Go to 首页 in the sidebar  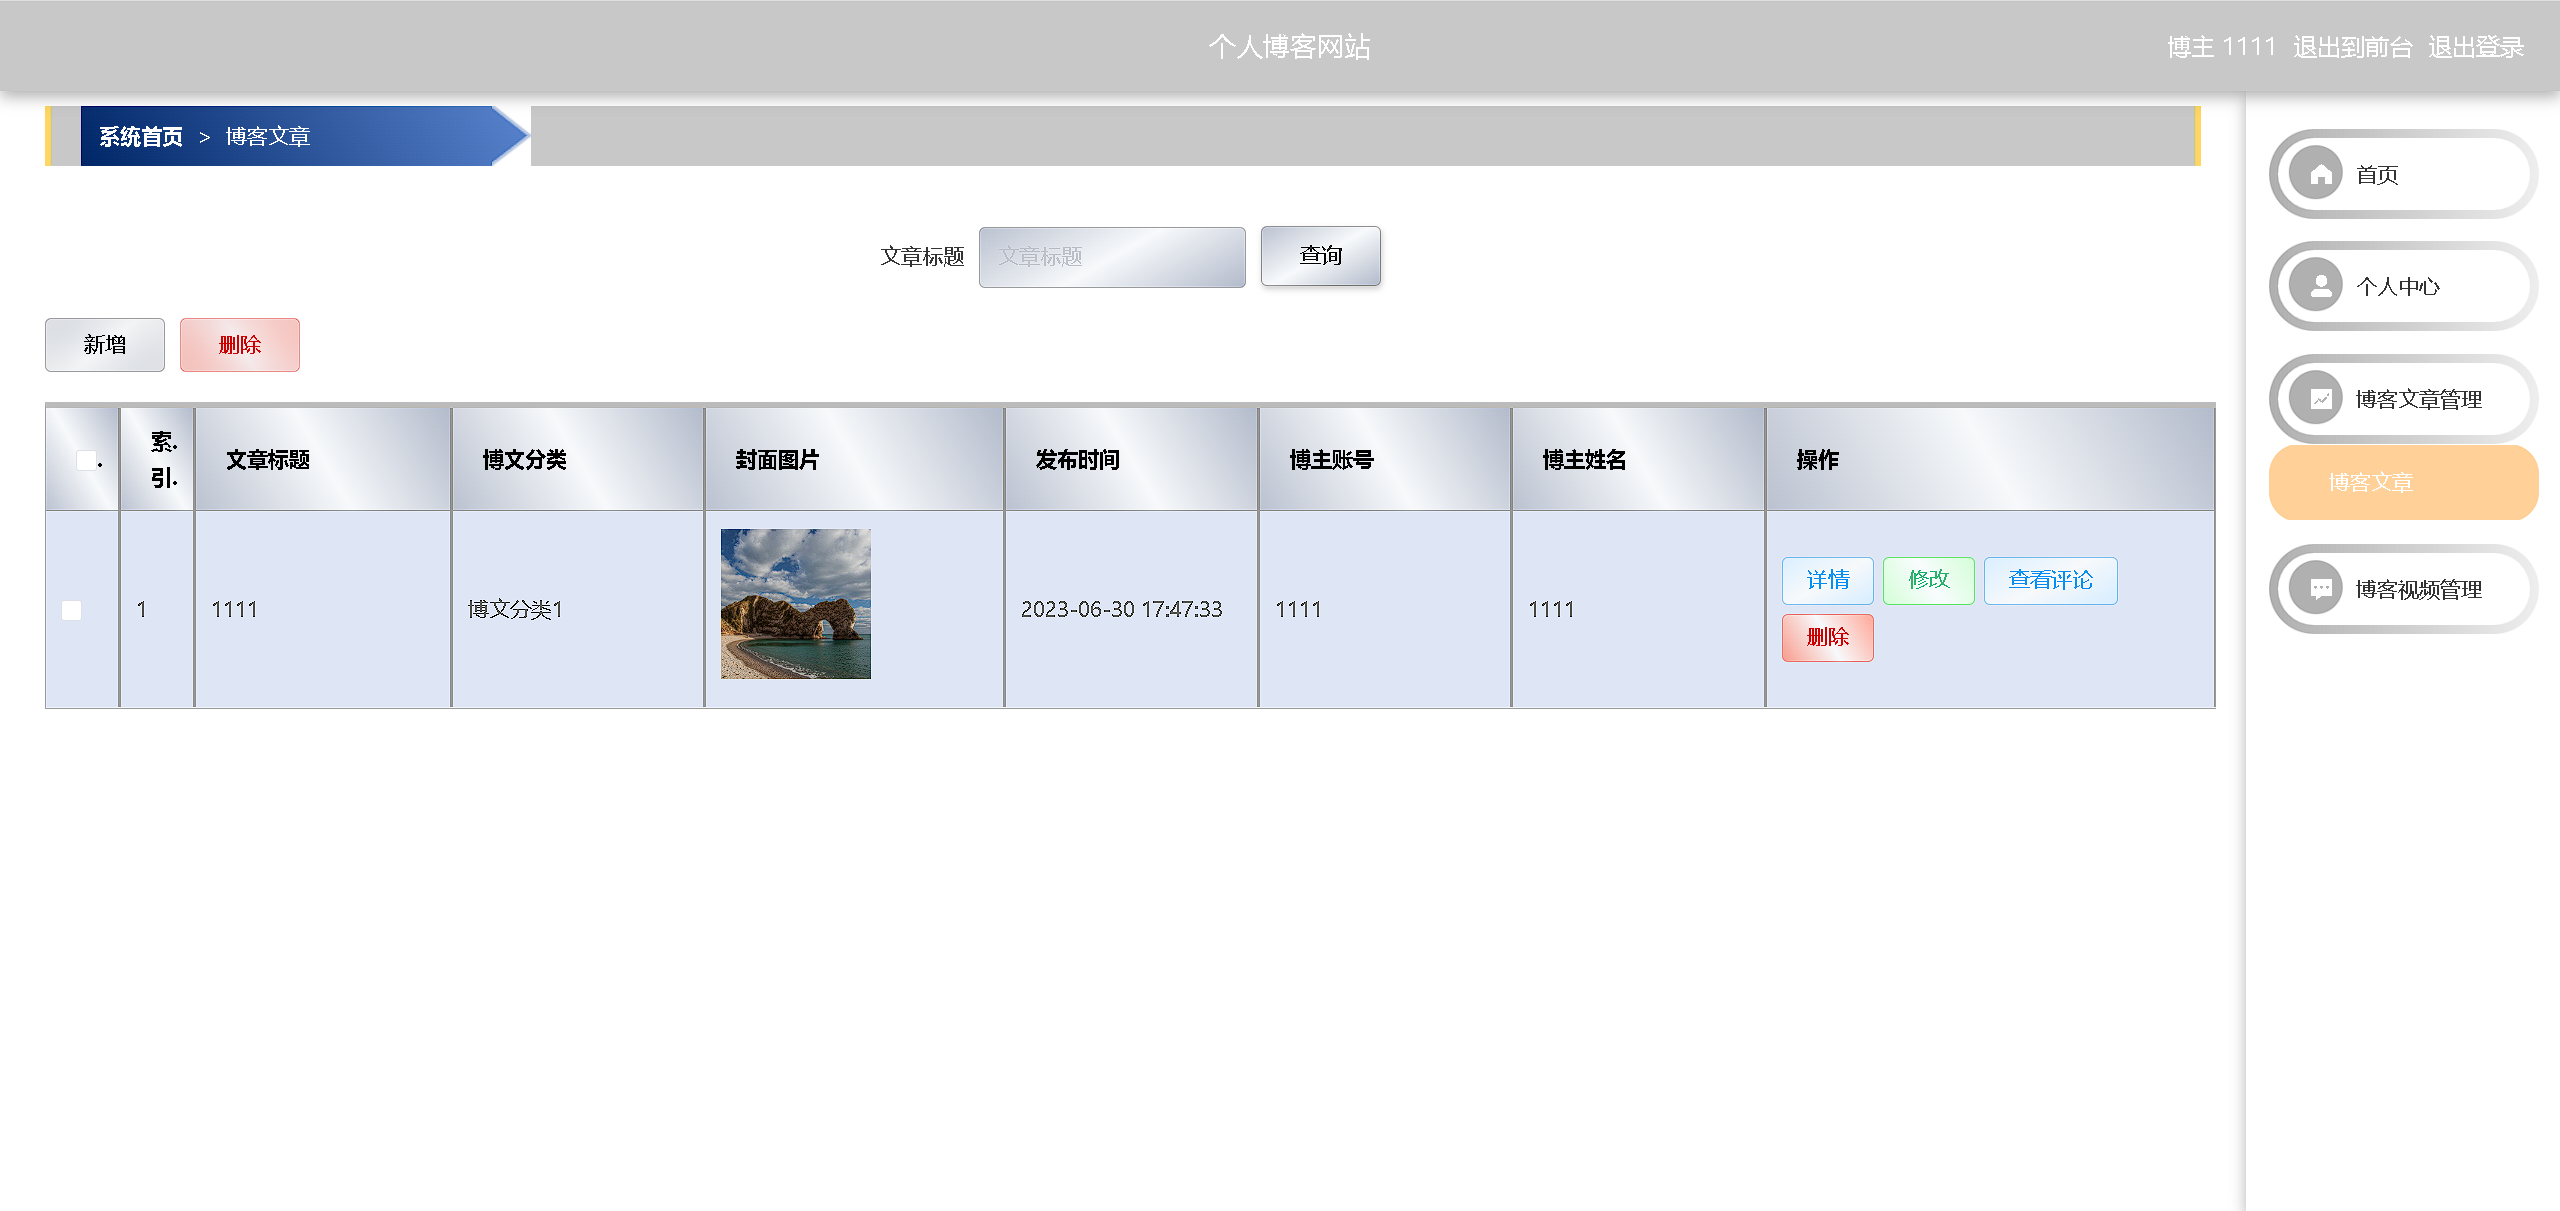2377,175
